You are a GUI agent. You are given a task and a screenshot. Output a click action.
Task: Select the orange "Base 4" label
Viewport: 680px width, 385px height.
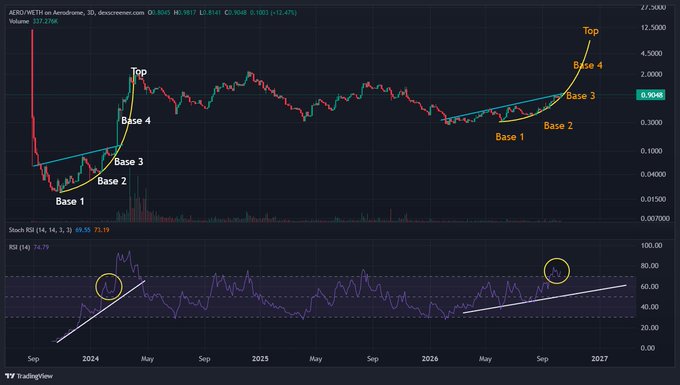pyautogui.click(x=588, y=65)
